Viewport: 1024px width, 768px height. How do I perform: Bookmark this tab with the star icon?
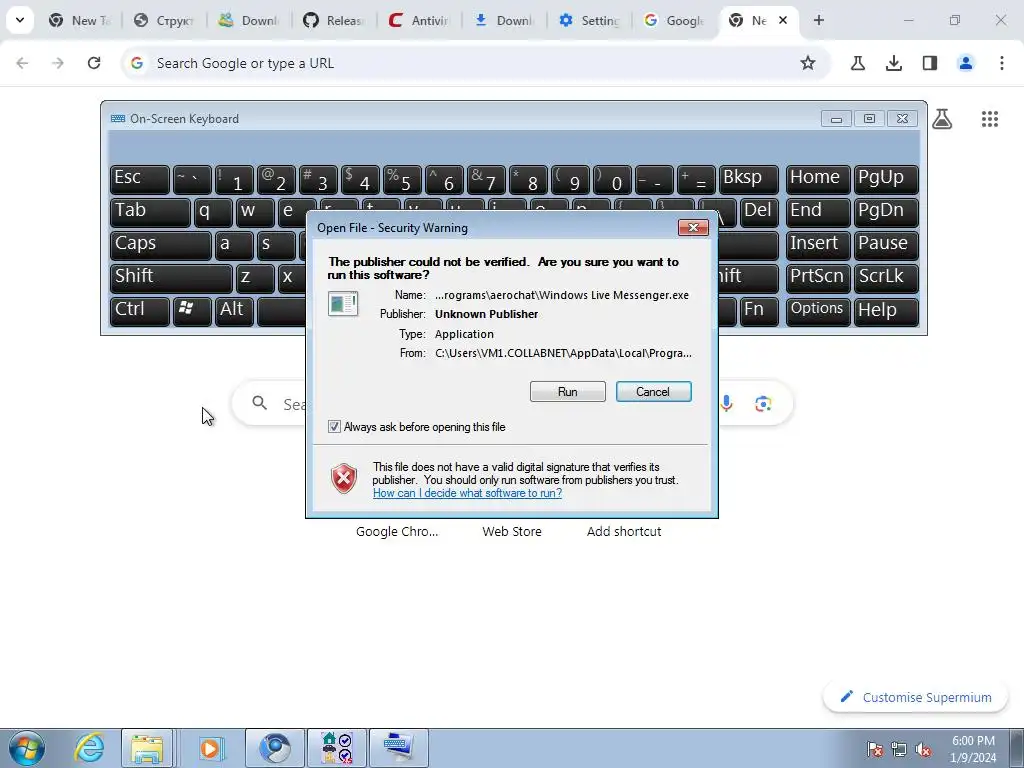point(808,63)
